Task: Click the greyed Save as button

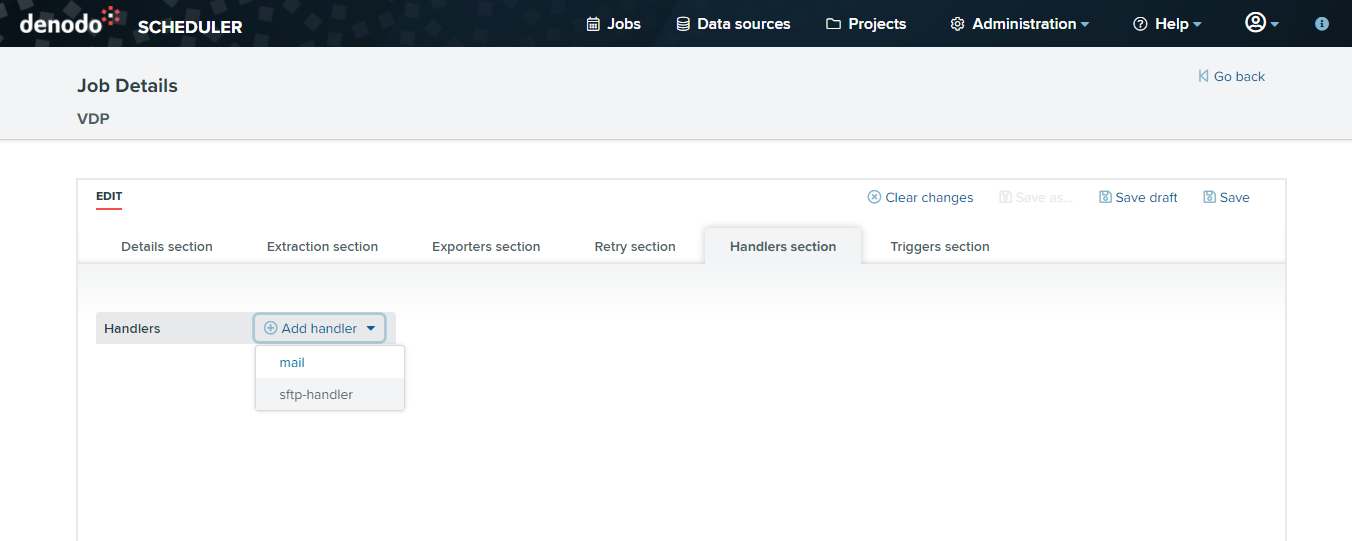Action: click(1036, 197)
